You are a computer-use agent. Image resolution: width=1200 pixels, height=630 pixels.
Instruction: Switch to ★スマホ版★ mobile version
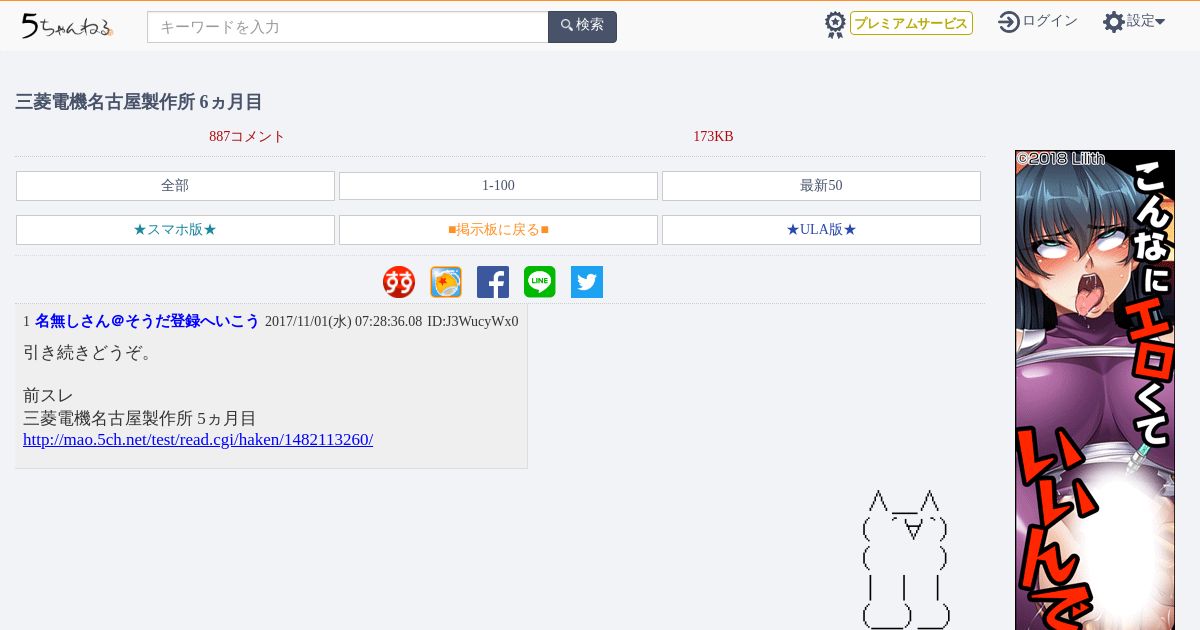[x=175, y=230]
